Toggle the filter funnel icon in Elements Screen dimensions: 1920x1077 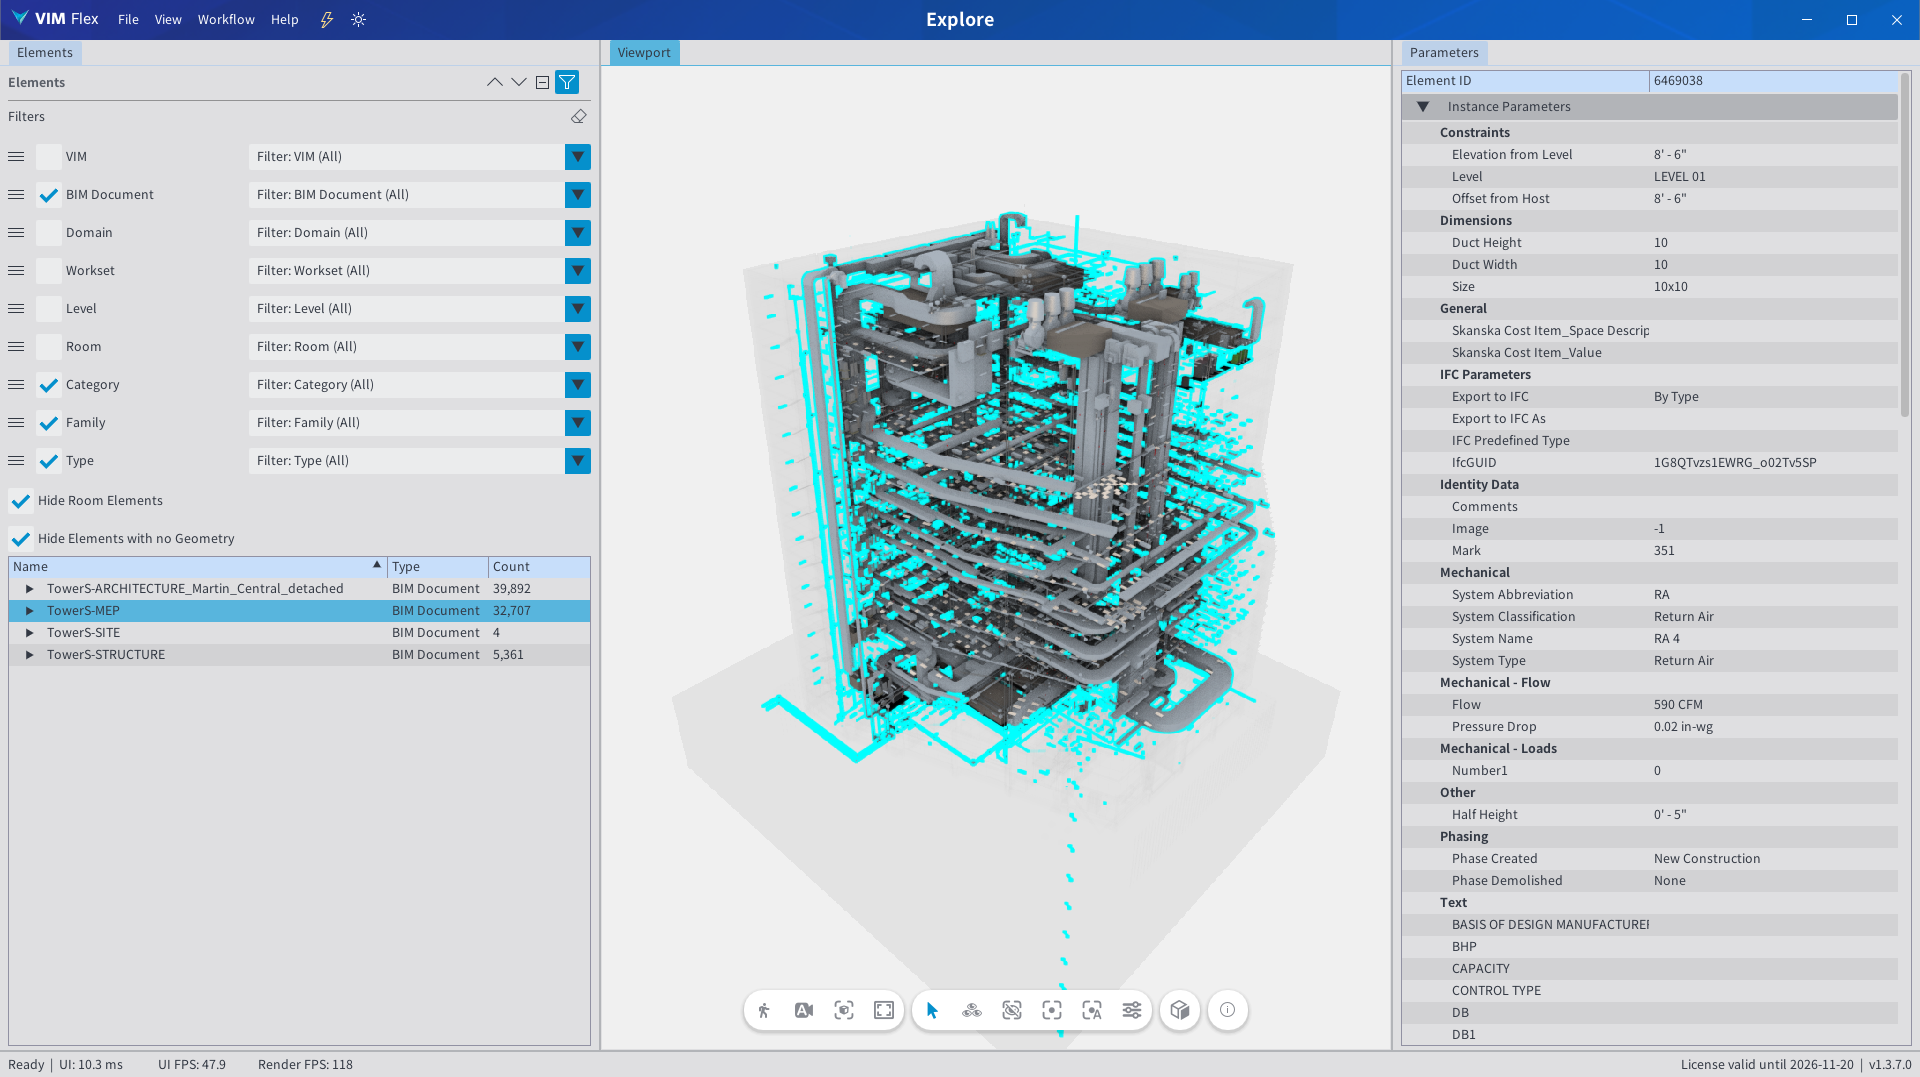(567, 82)
